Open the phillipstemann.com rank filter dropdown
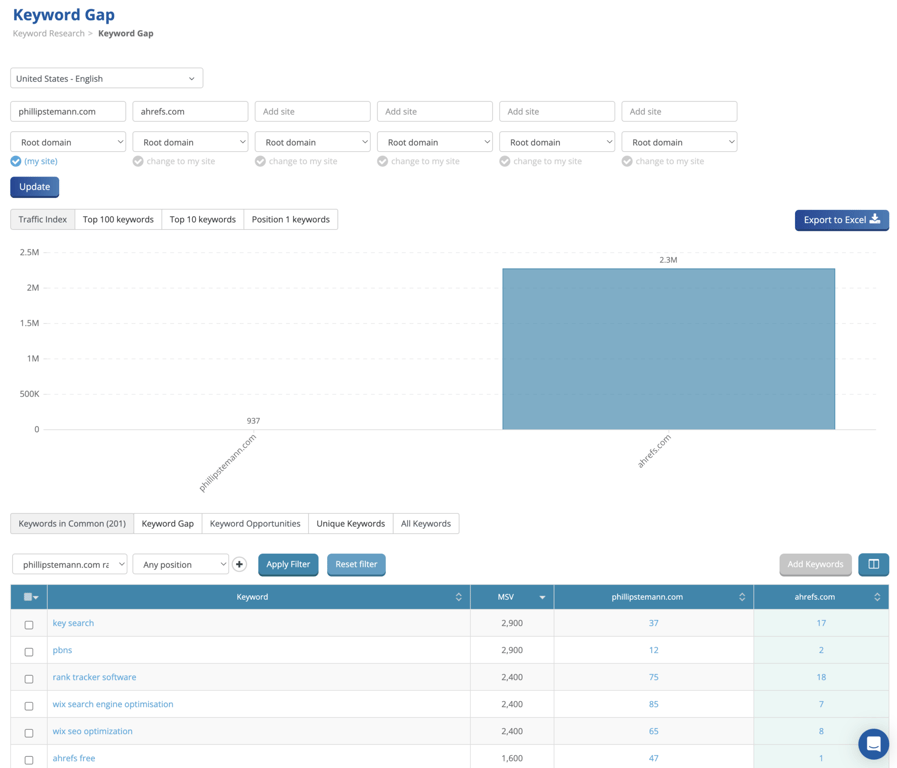The image size is (897, 768). [70, 564]
